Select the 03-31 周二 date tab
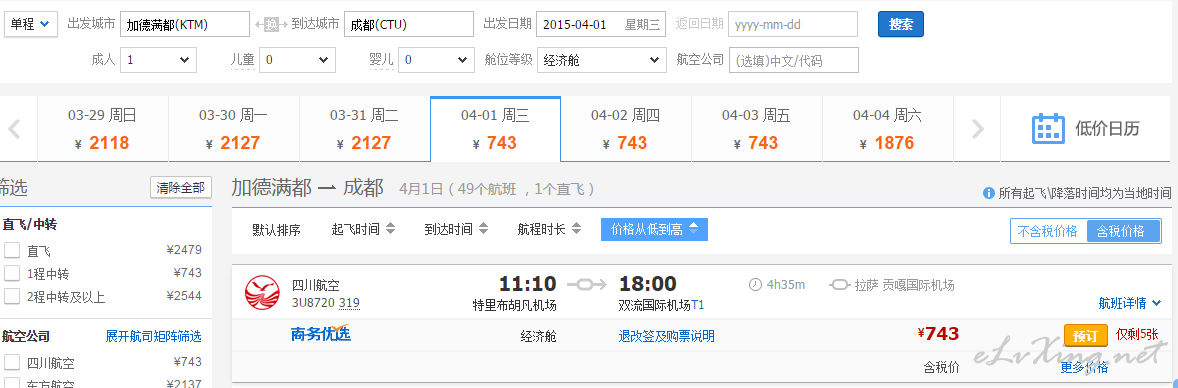This screenshot has height=388, width=1178. click(x=364, y=129)
